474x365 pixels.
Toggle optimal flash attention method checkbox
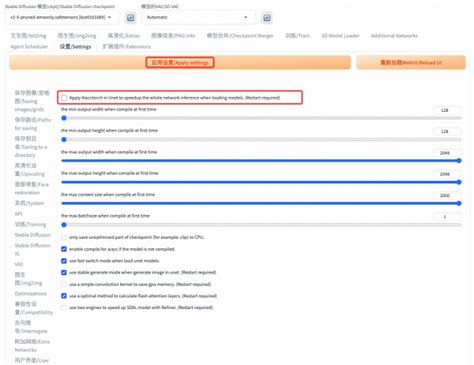pyautogui.click(x=64, y=296)
